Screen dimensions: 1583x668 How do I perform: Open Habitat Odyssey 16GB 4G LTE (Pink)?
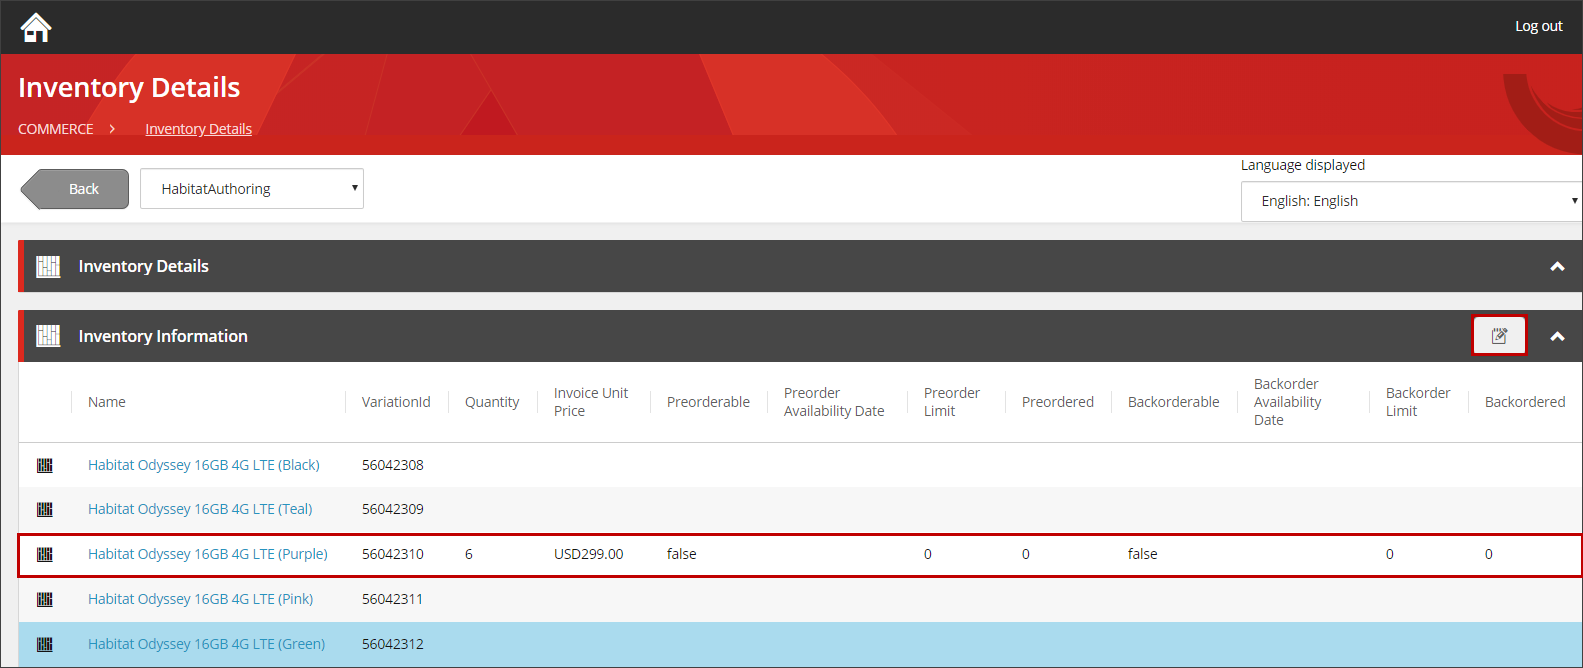coord(200,599)
